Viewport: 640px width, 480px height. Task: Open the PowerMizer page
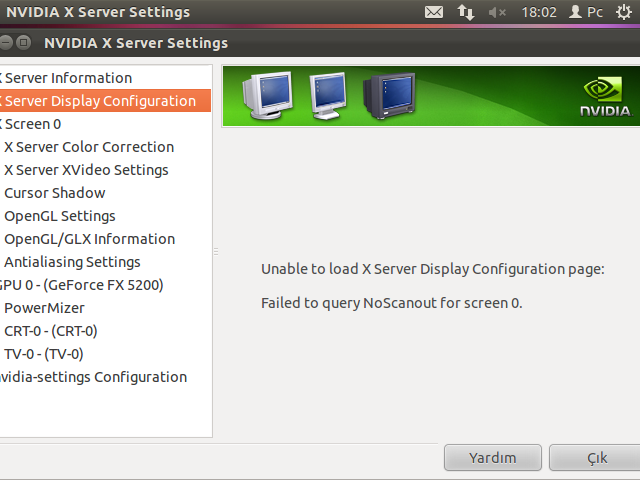pyautogui.click(x=44, y=308)
